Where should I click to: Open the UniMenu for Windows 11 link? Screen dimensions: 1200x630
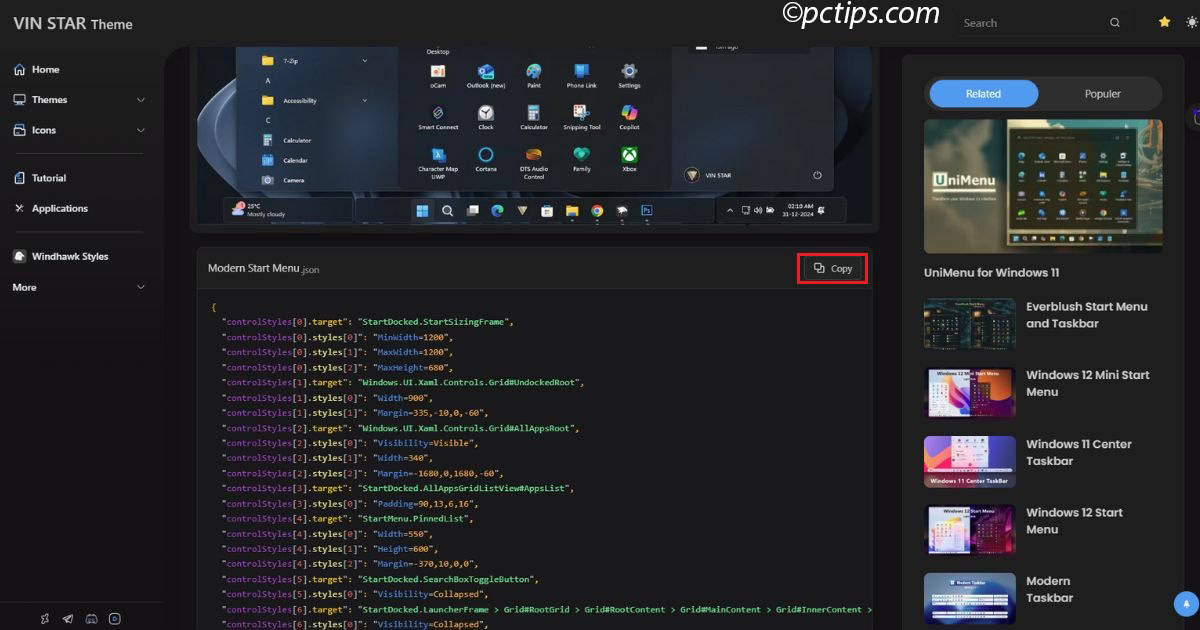(x=991, y=272)
